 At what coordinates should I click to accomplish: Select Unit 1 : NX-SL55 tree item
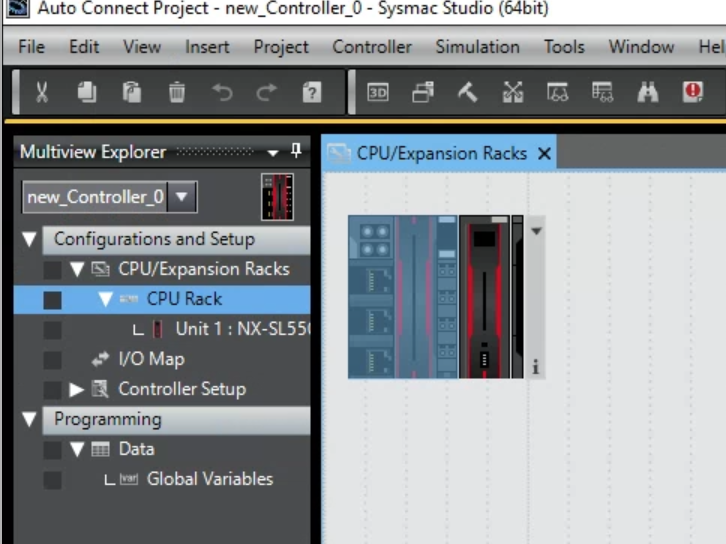(243, 329)
